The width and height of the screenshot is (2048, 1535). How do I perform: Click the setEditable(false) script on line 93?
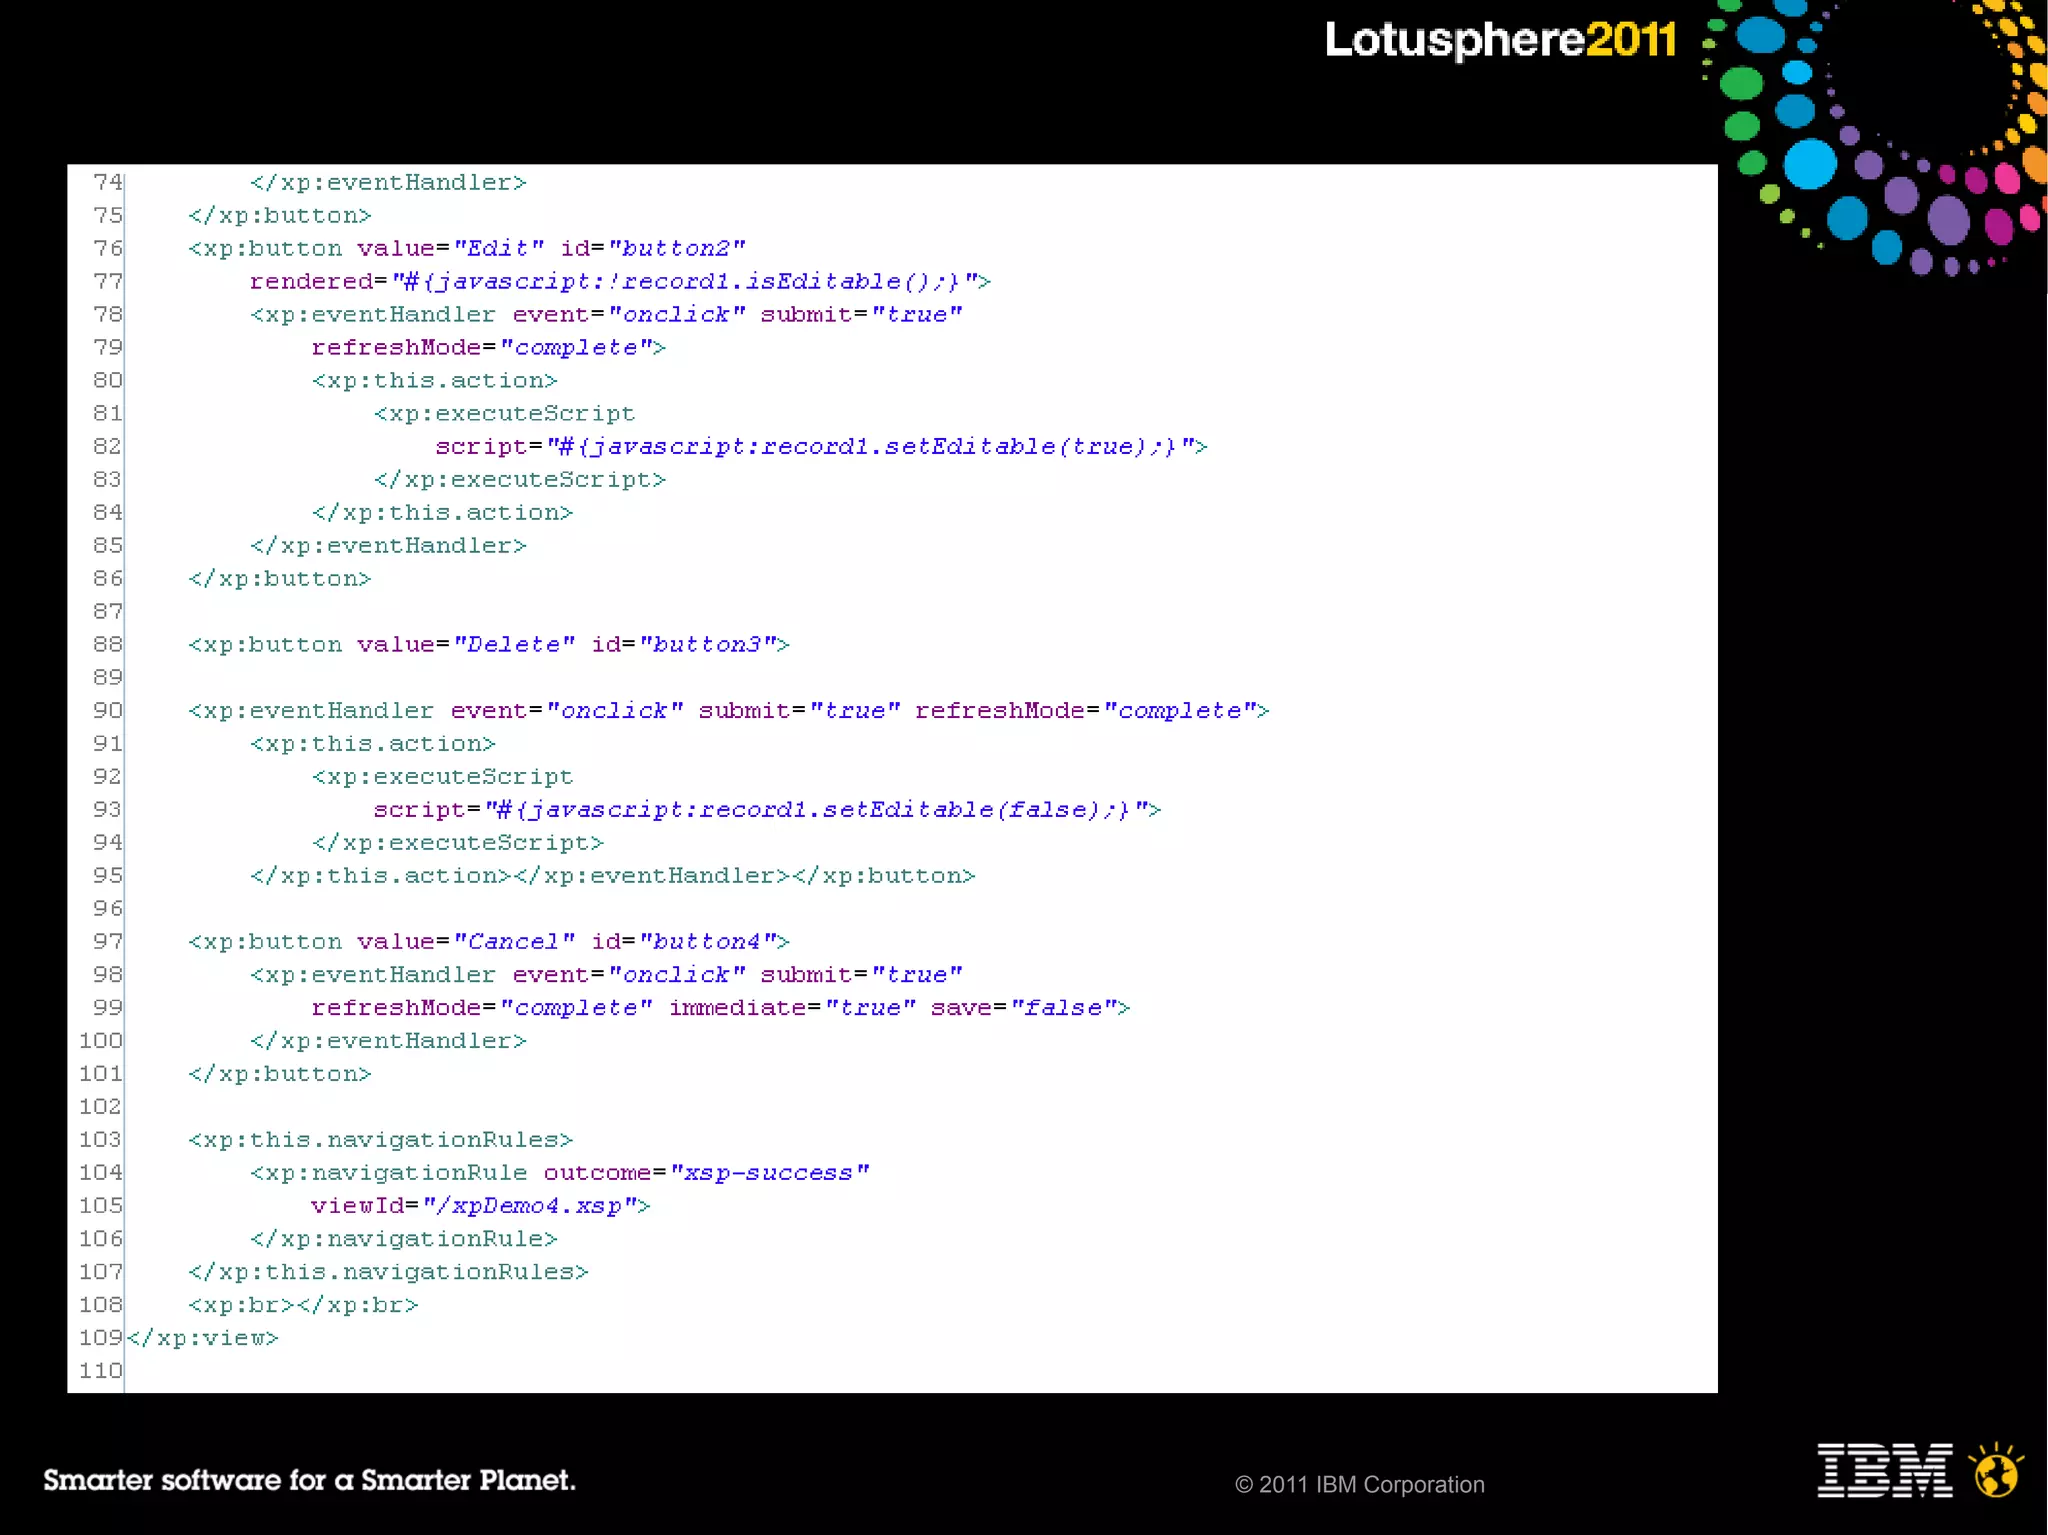tap(767, 809)
